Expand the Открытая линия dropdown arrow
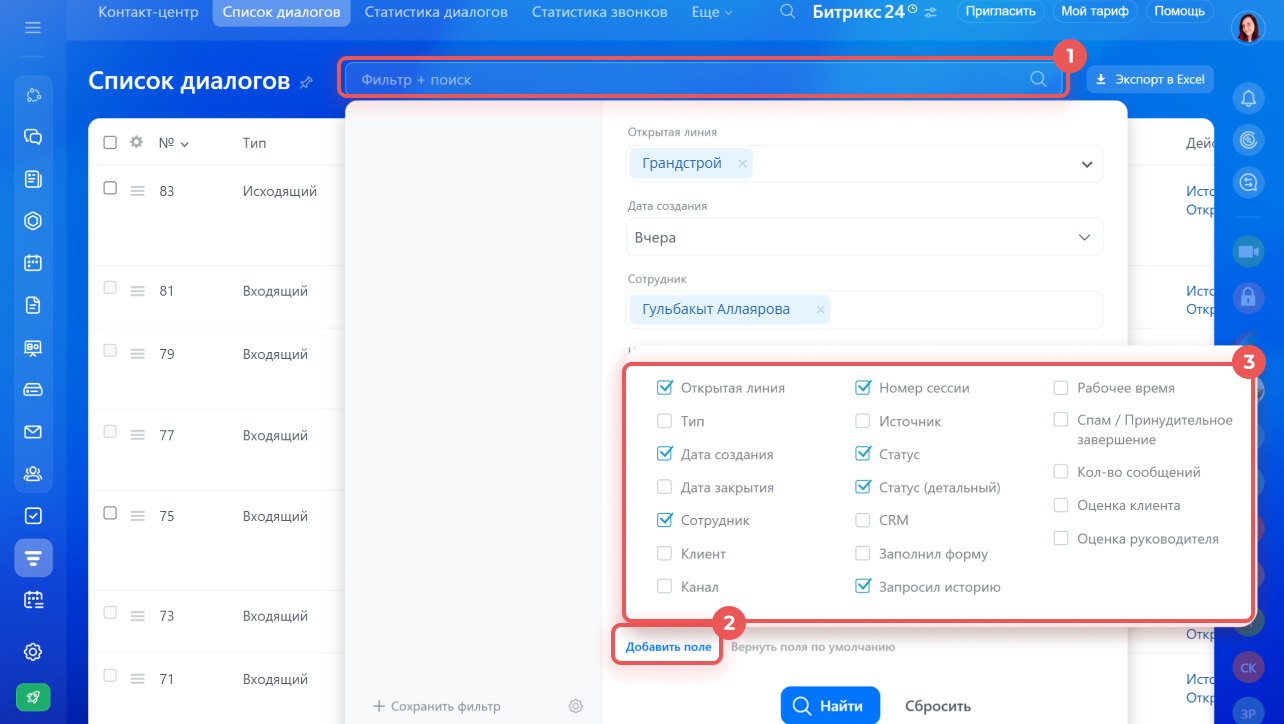The height and width of the screenshot is (724, 1284). point(1086,164)
